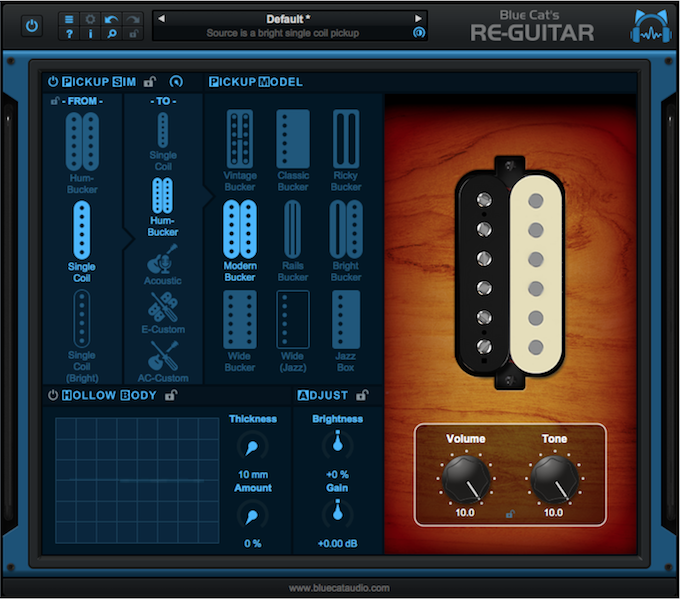
Task: Select E-Custom as TO pickup
Action: tap(163, 313)
